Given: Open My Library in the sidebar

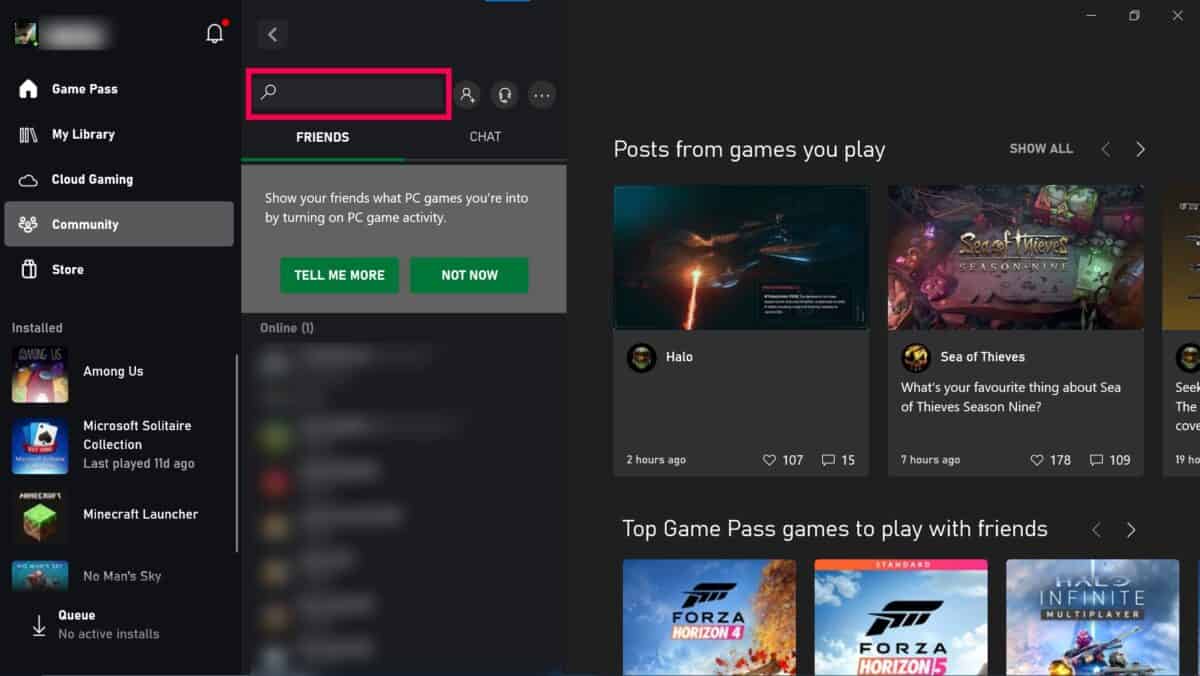Looking at the screenshot, I should click(x=119, y=134).
